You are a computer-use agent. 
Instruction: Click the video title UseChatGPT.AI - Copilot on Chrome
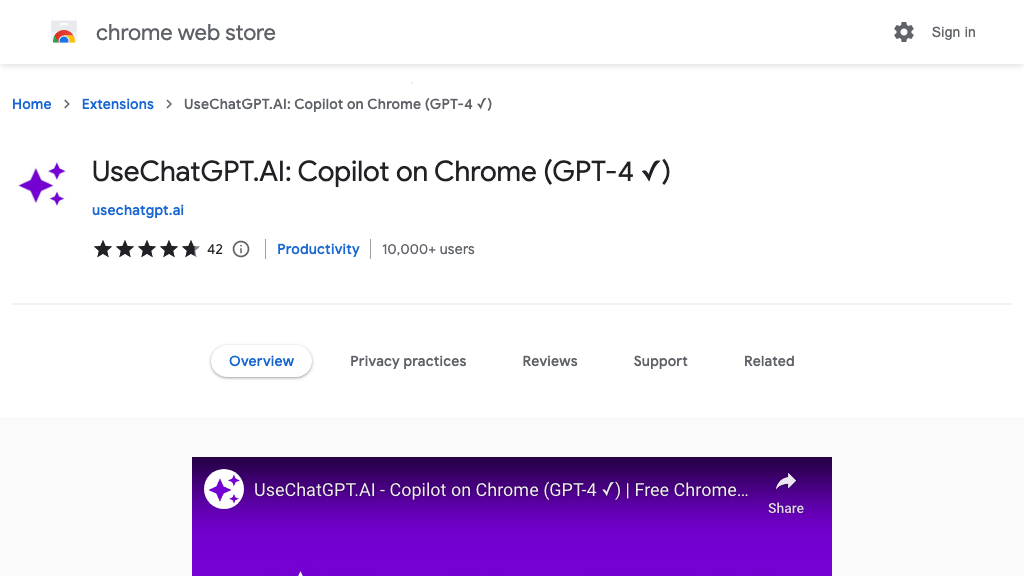[x=501, y=490]
